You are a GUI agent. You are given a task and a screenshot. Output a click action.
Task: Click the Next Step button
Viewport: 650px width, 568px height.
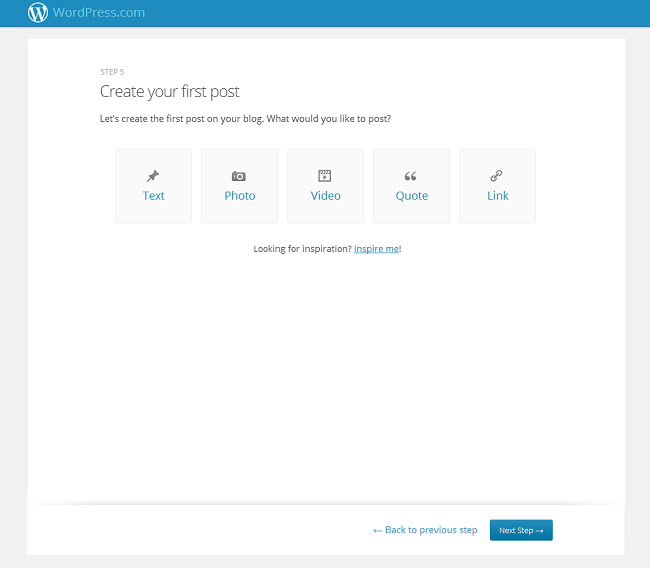coord(521,530)
